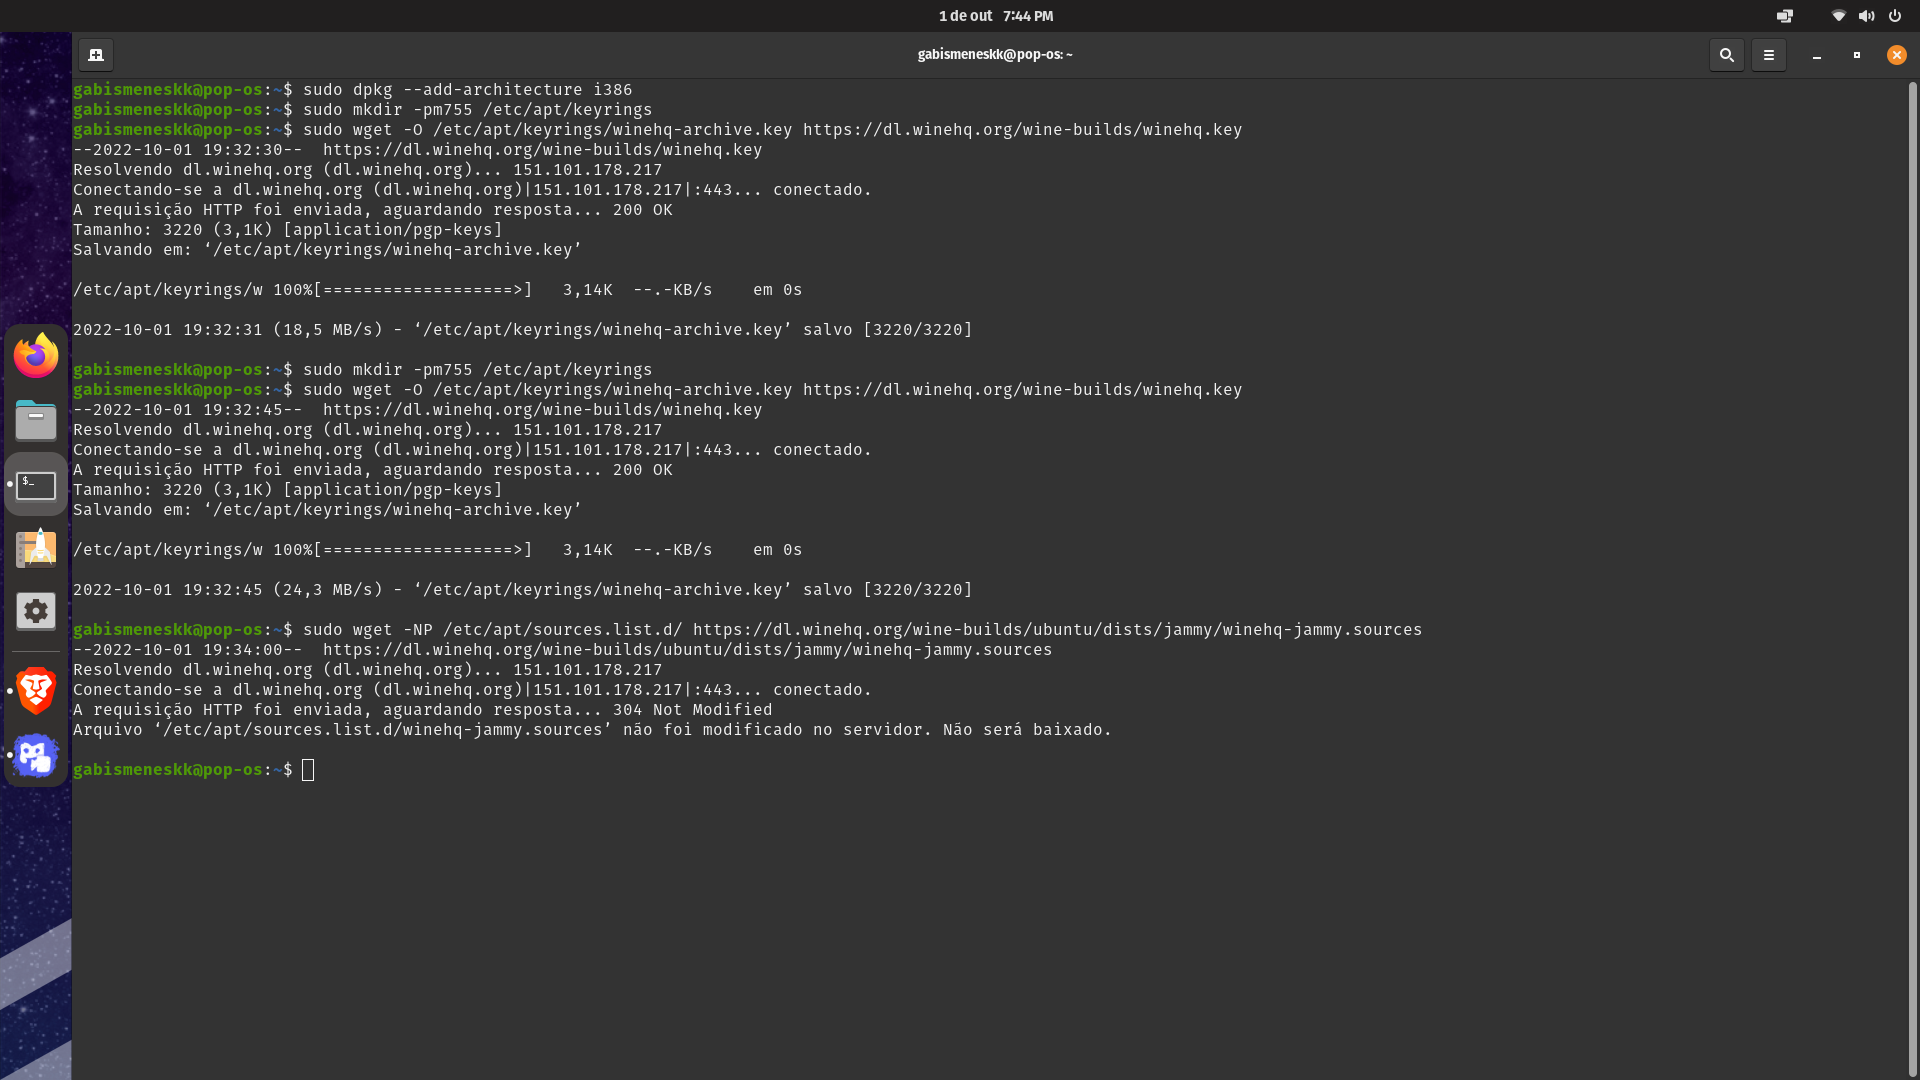The width and height of the screenshot is (1920, 1080).
Task: Click the volume speaker icon
Action: coord(1866,16)
